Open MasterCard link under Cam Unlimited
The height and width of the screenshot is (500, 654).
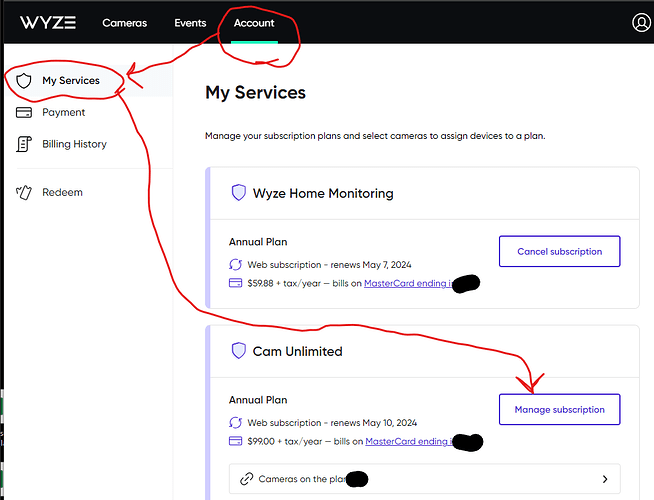(x=410, y=441)
